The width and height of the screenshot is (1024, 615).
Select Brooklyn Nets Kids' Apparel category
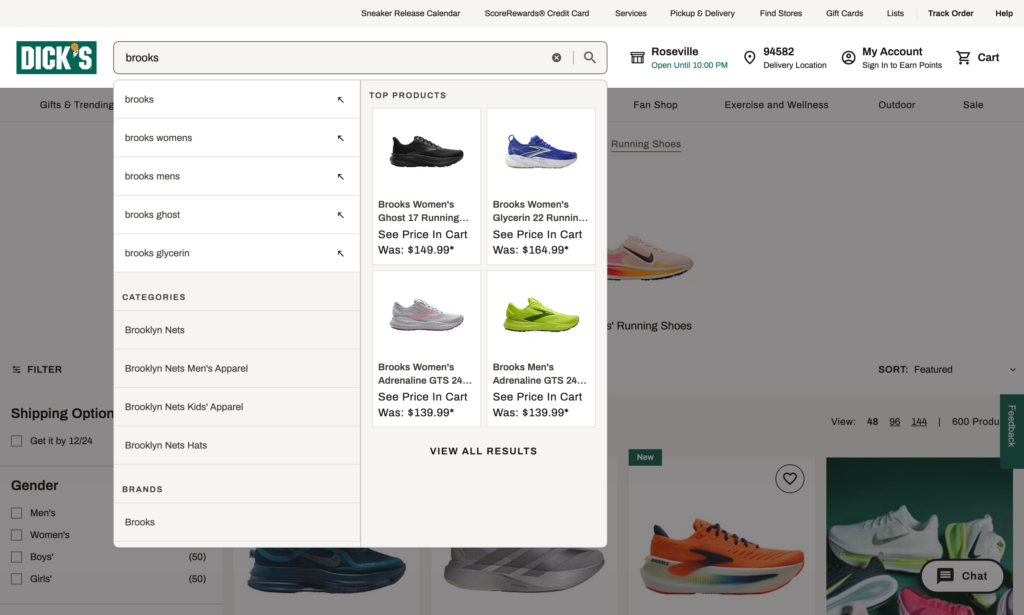coord(236,407)
